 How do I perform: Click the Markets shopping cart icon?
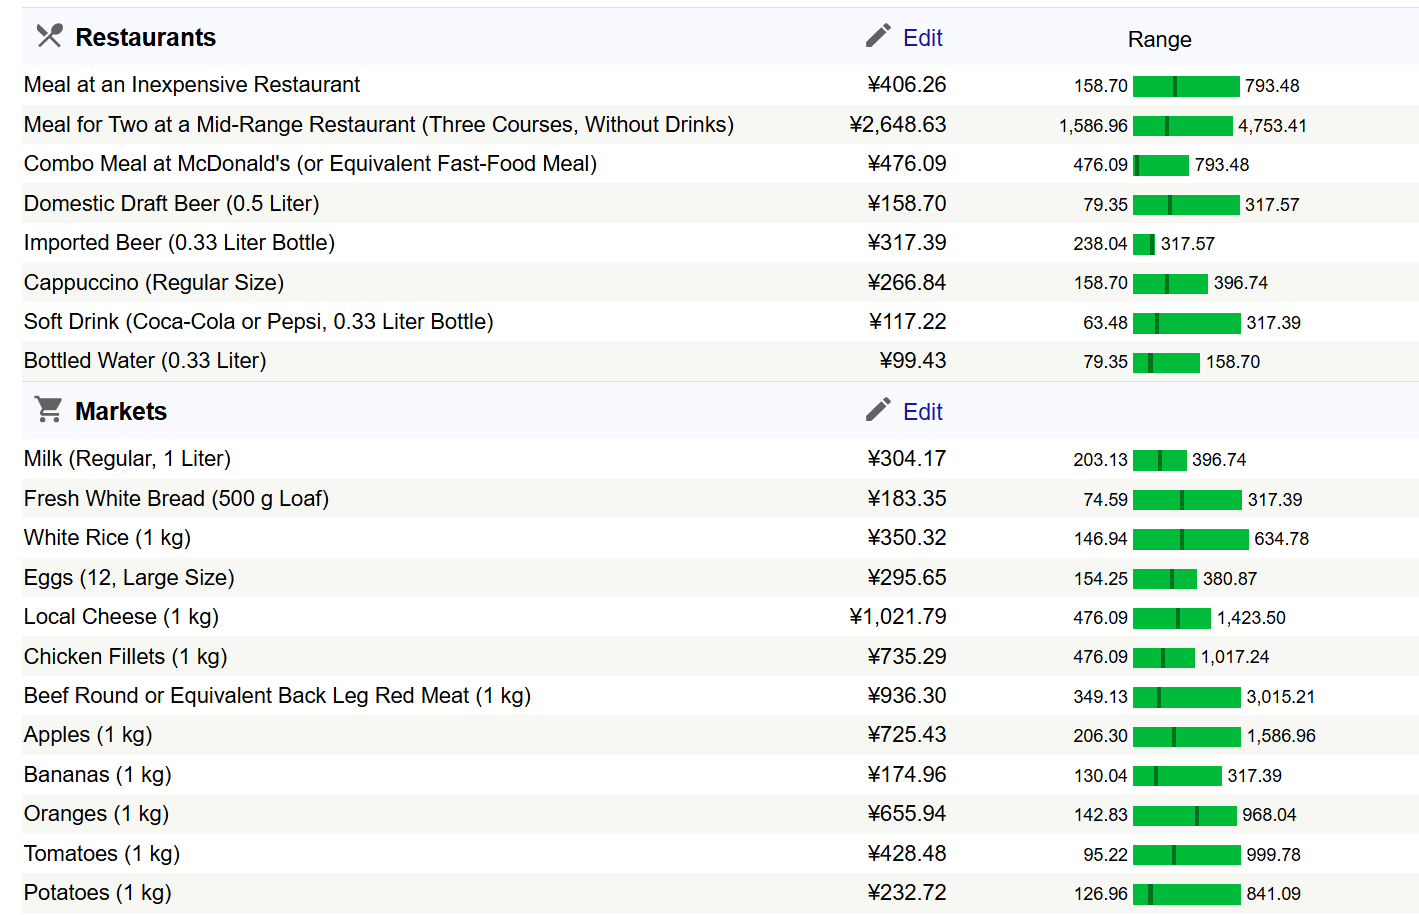tap(48, 409)
